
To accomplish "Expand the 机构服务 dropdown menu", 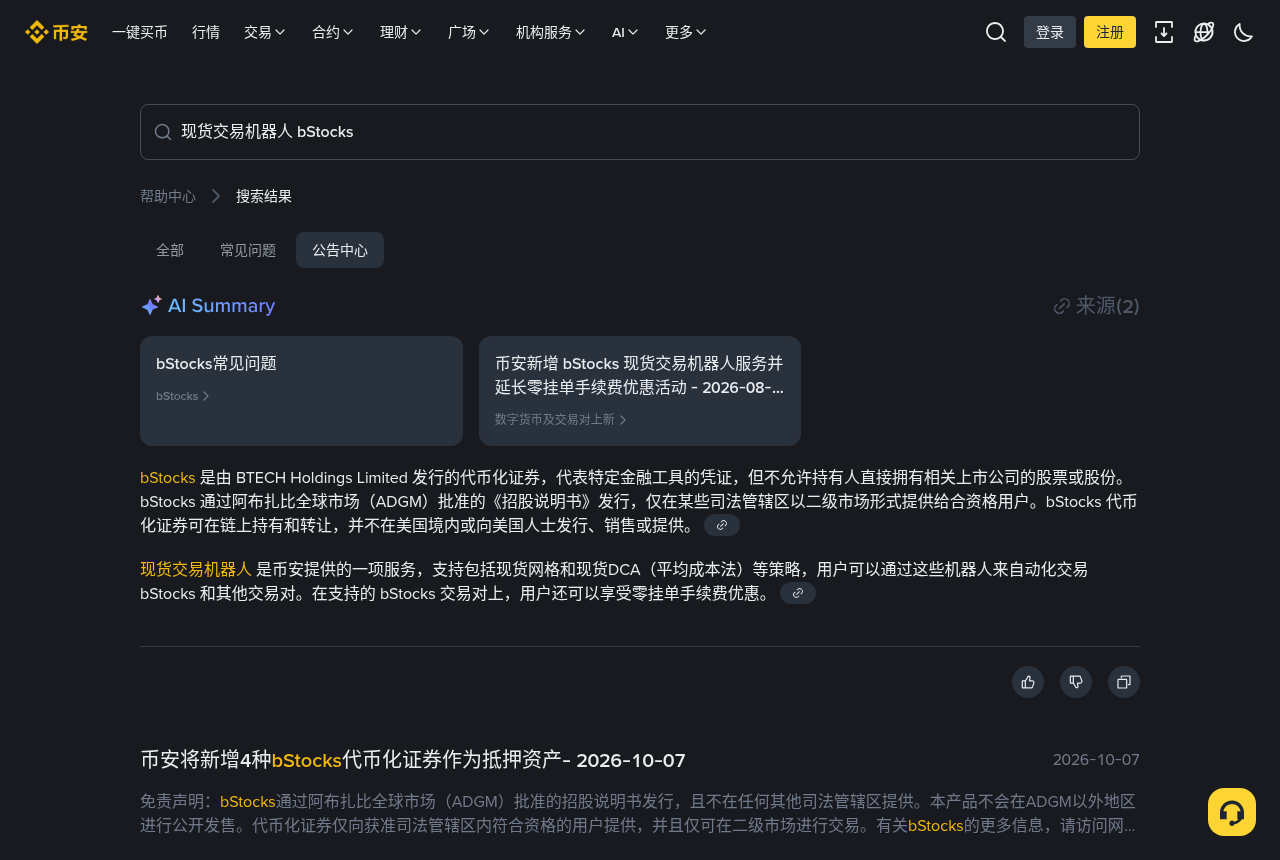I will coord(551,32).
